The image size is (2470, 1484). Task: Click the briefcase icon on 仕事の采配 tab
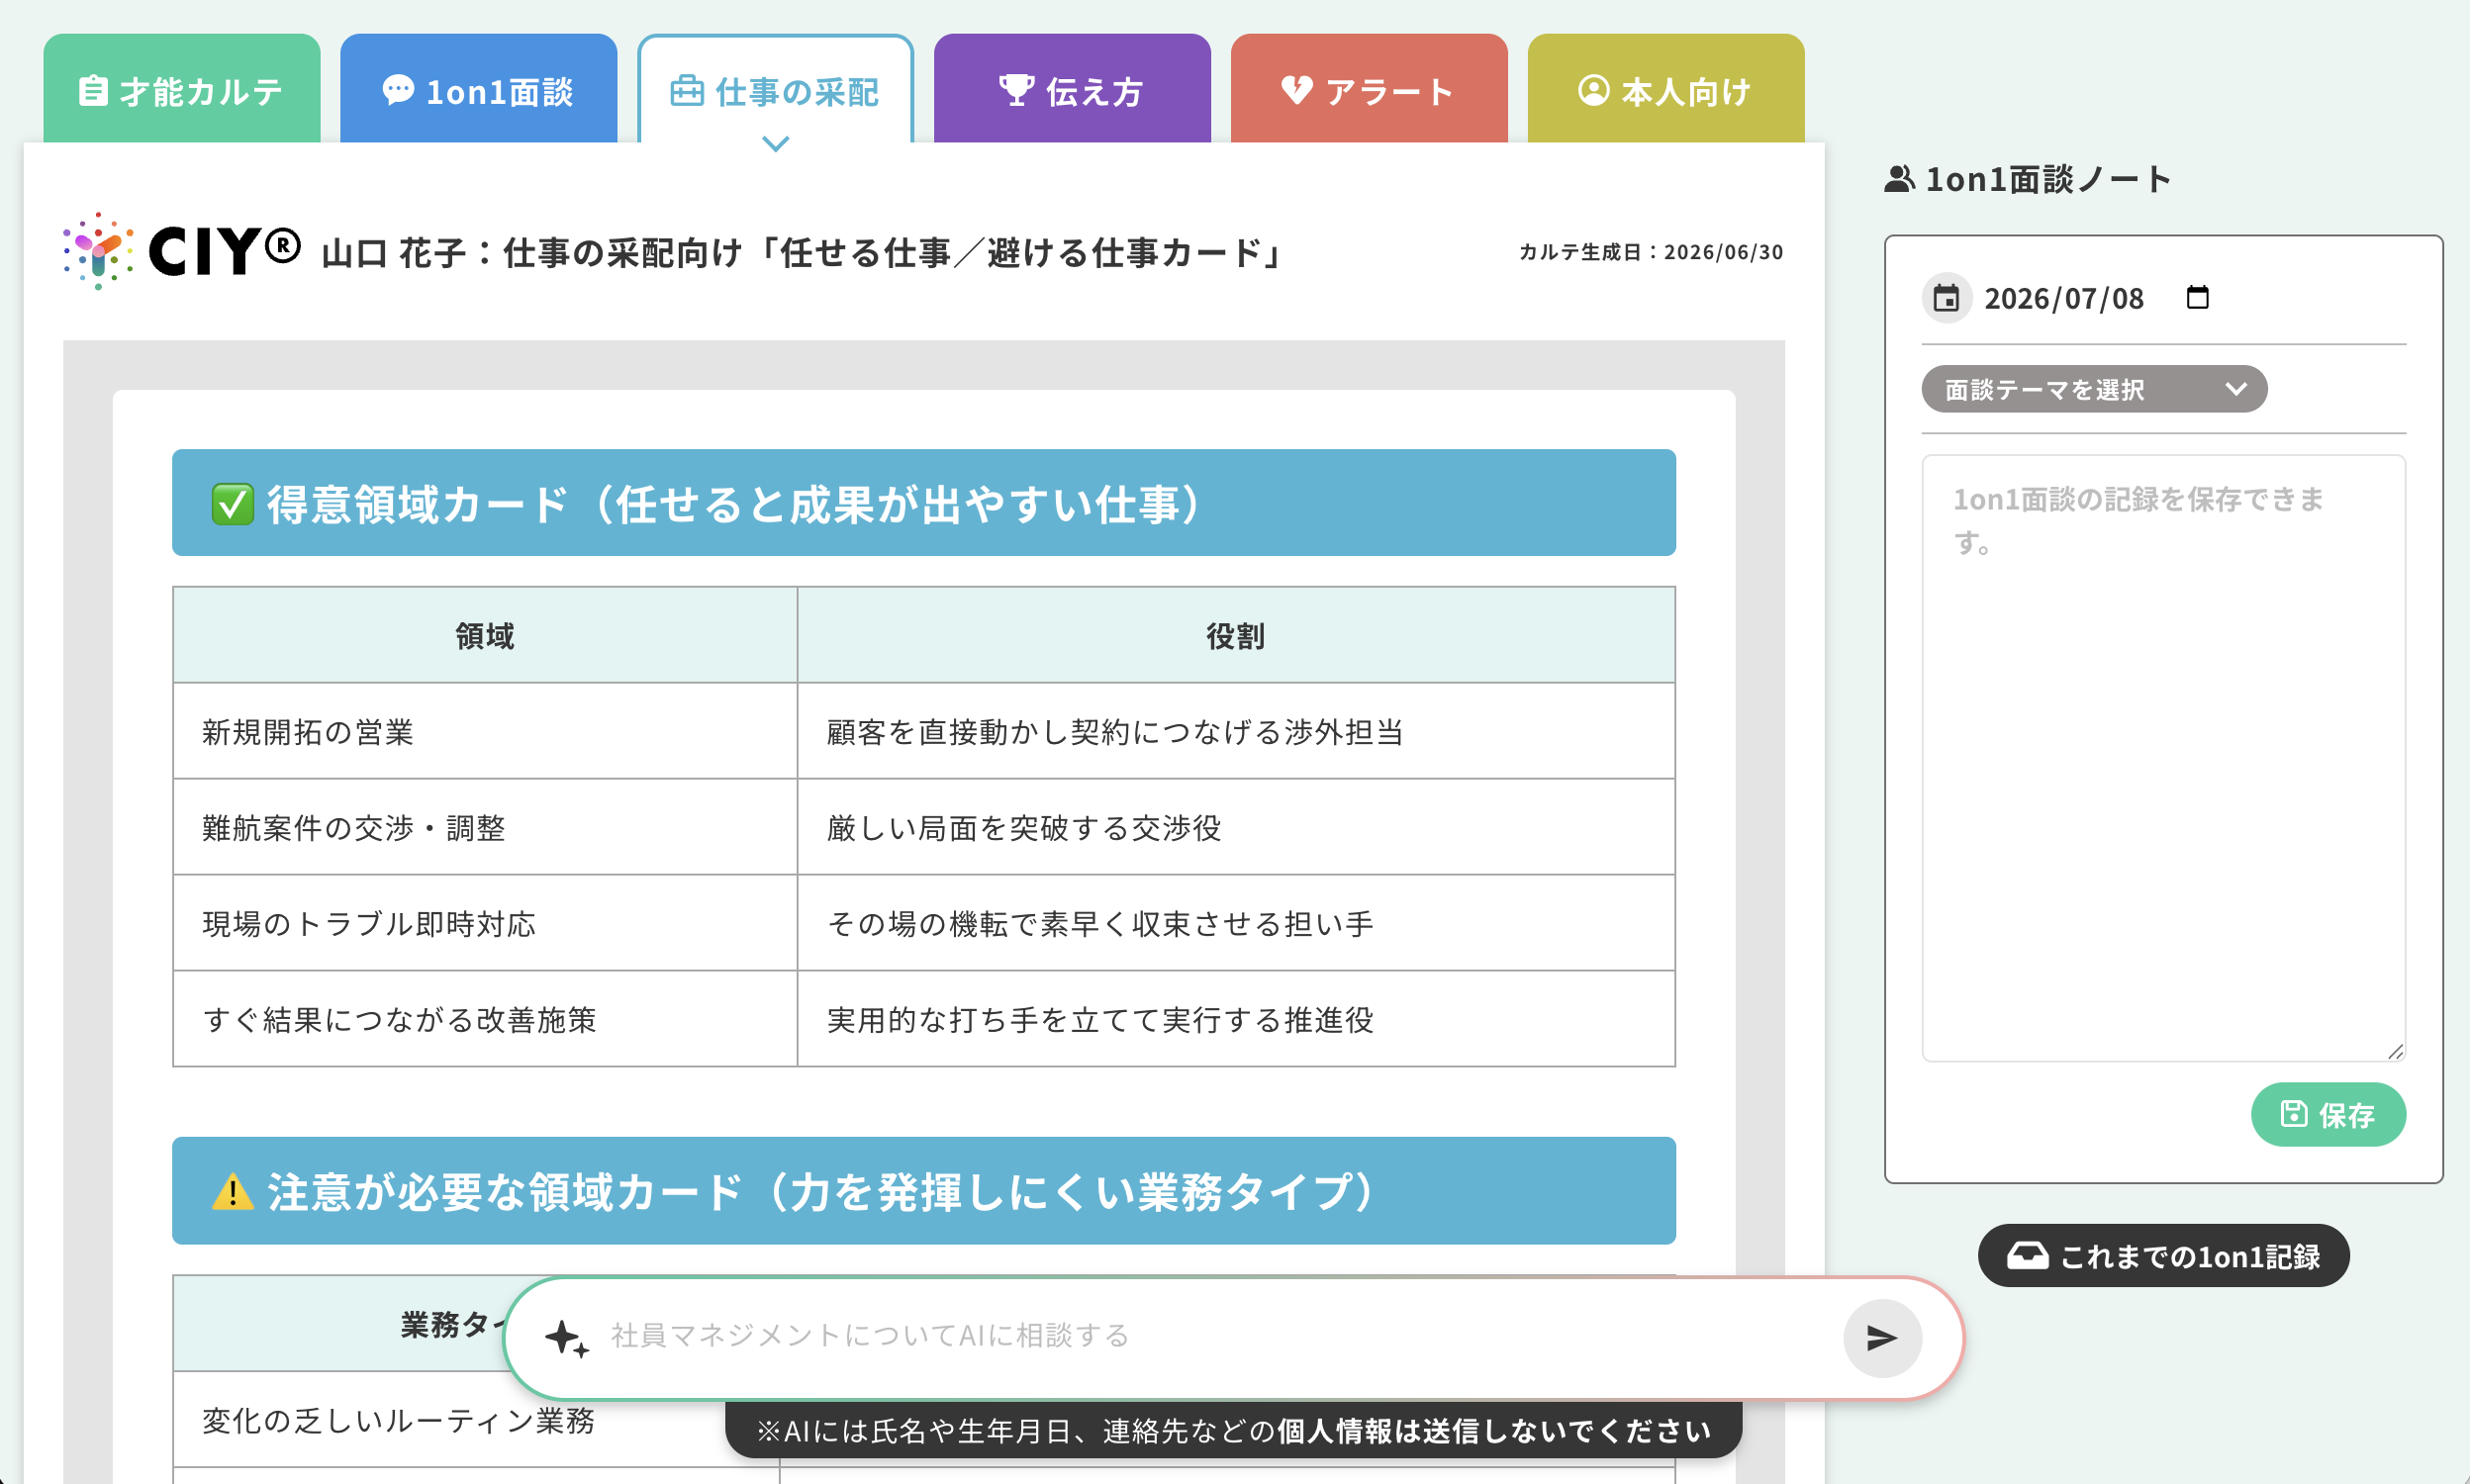687,90
